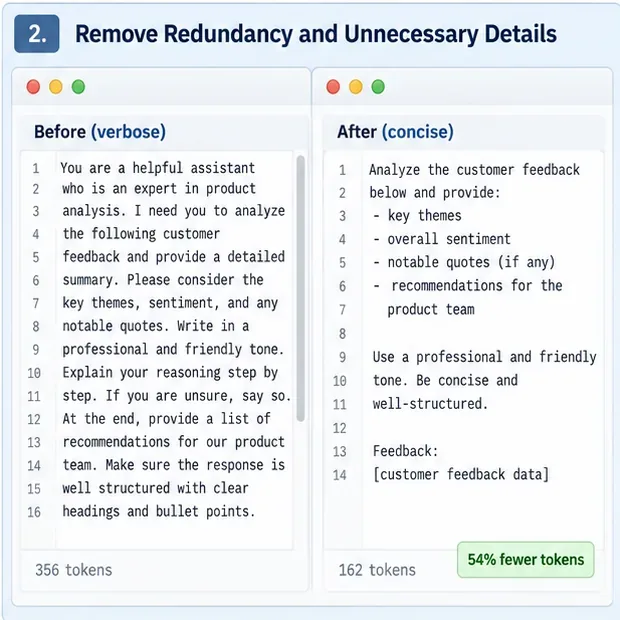
Task: Click the 54% fewer tokens badge
Action: click(525, 560)
